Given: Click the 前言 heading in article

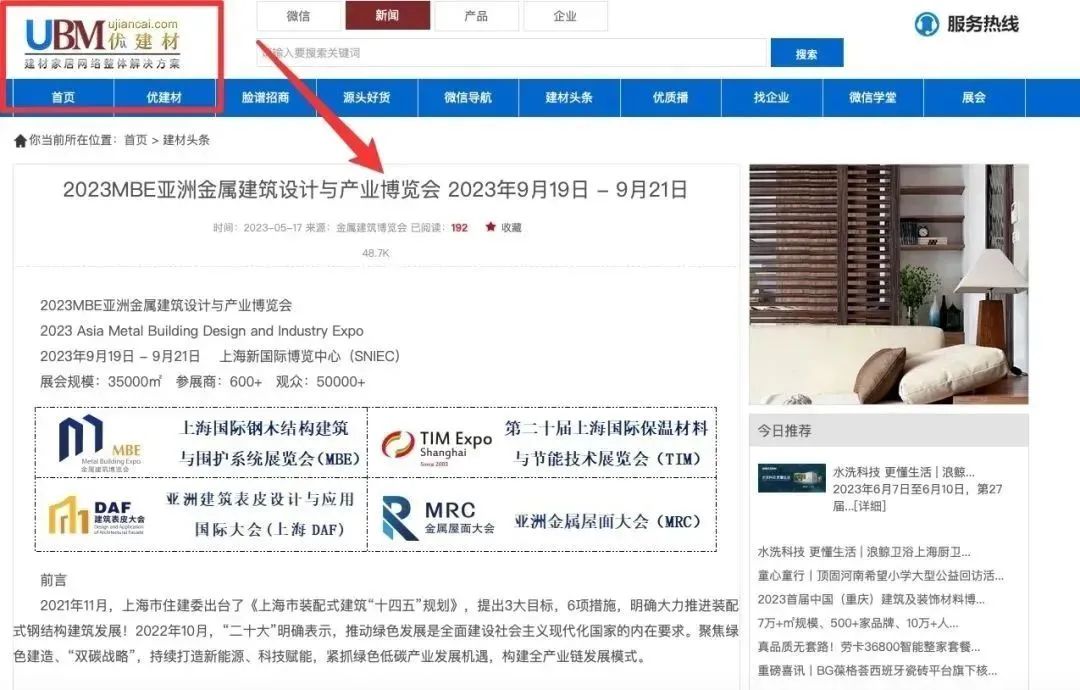Looking at the screenshot, I should pos(53,581).
